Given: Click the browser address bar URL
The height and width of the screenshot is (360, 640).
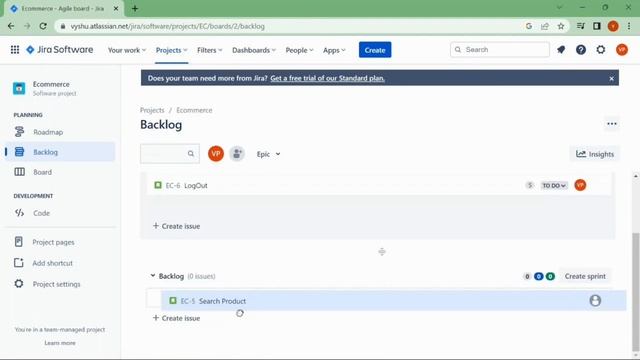Looking at the screenshot, I should pos(167,26).
